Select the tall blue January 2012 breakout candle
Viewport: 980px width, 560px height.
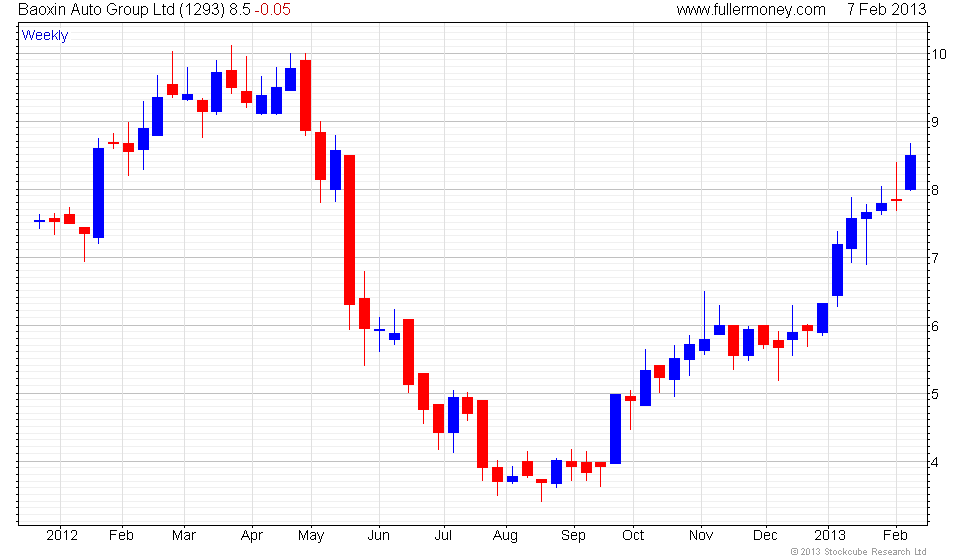pos(99,193)
